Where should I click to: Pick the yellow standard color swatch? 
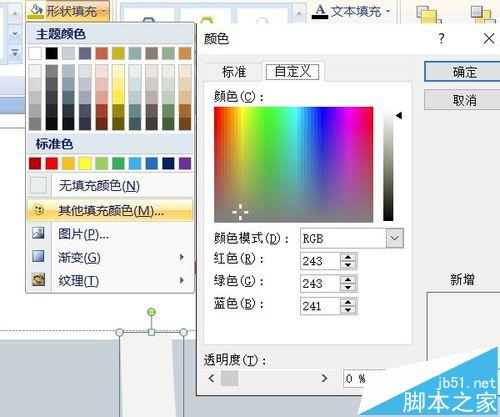click(85, 163)
